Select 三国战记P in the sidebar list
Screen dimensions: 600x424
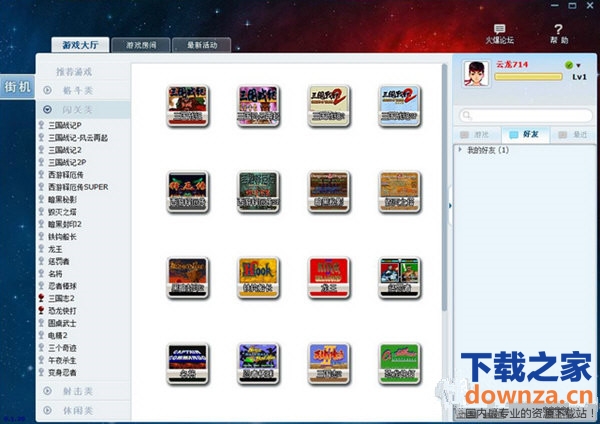(65, 125)
